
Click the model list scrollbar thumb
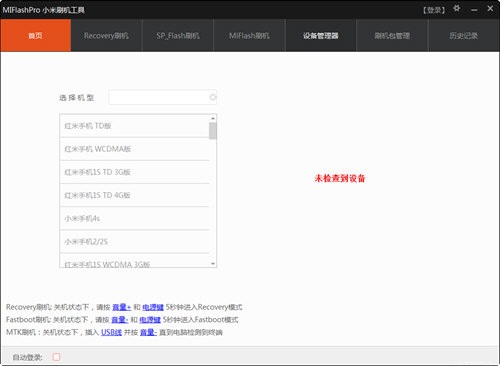point(213,131)
